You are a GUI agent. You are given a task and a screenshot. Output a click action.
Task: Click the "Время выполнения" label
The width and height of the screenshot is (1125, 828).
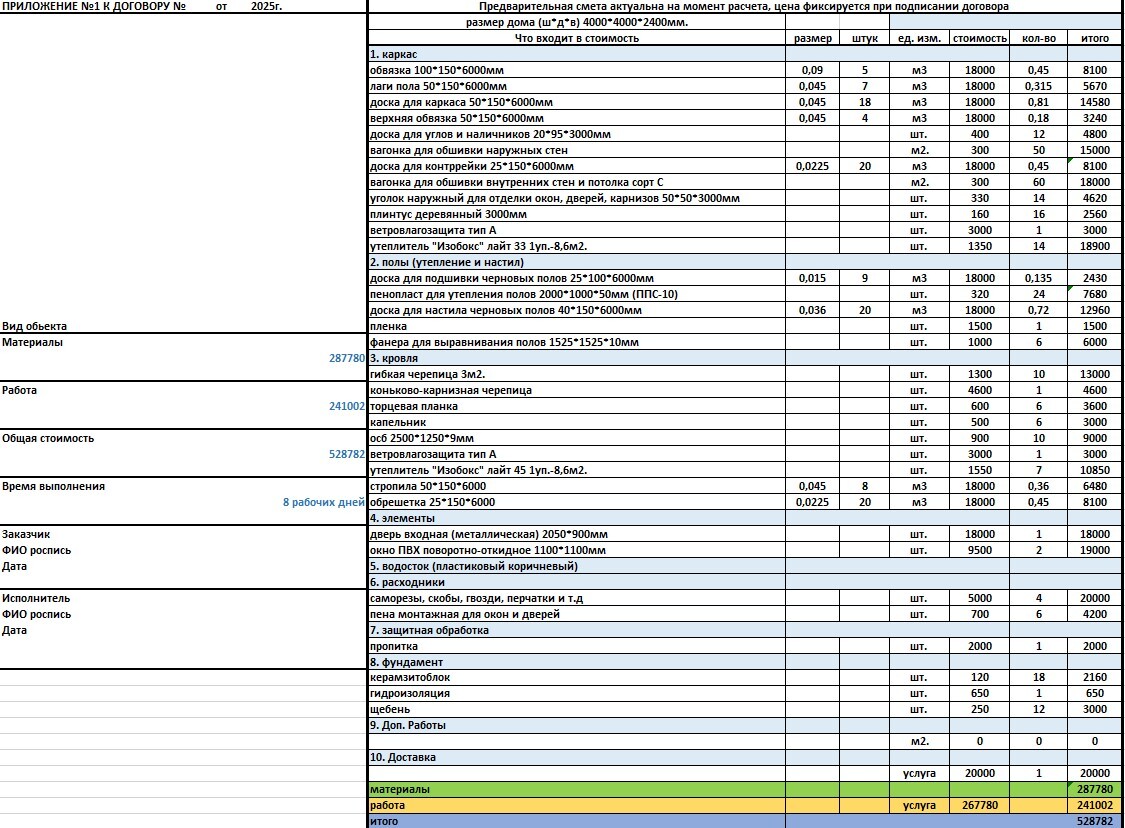(53, 486)
